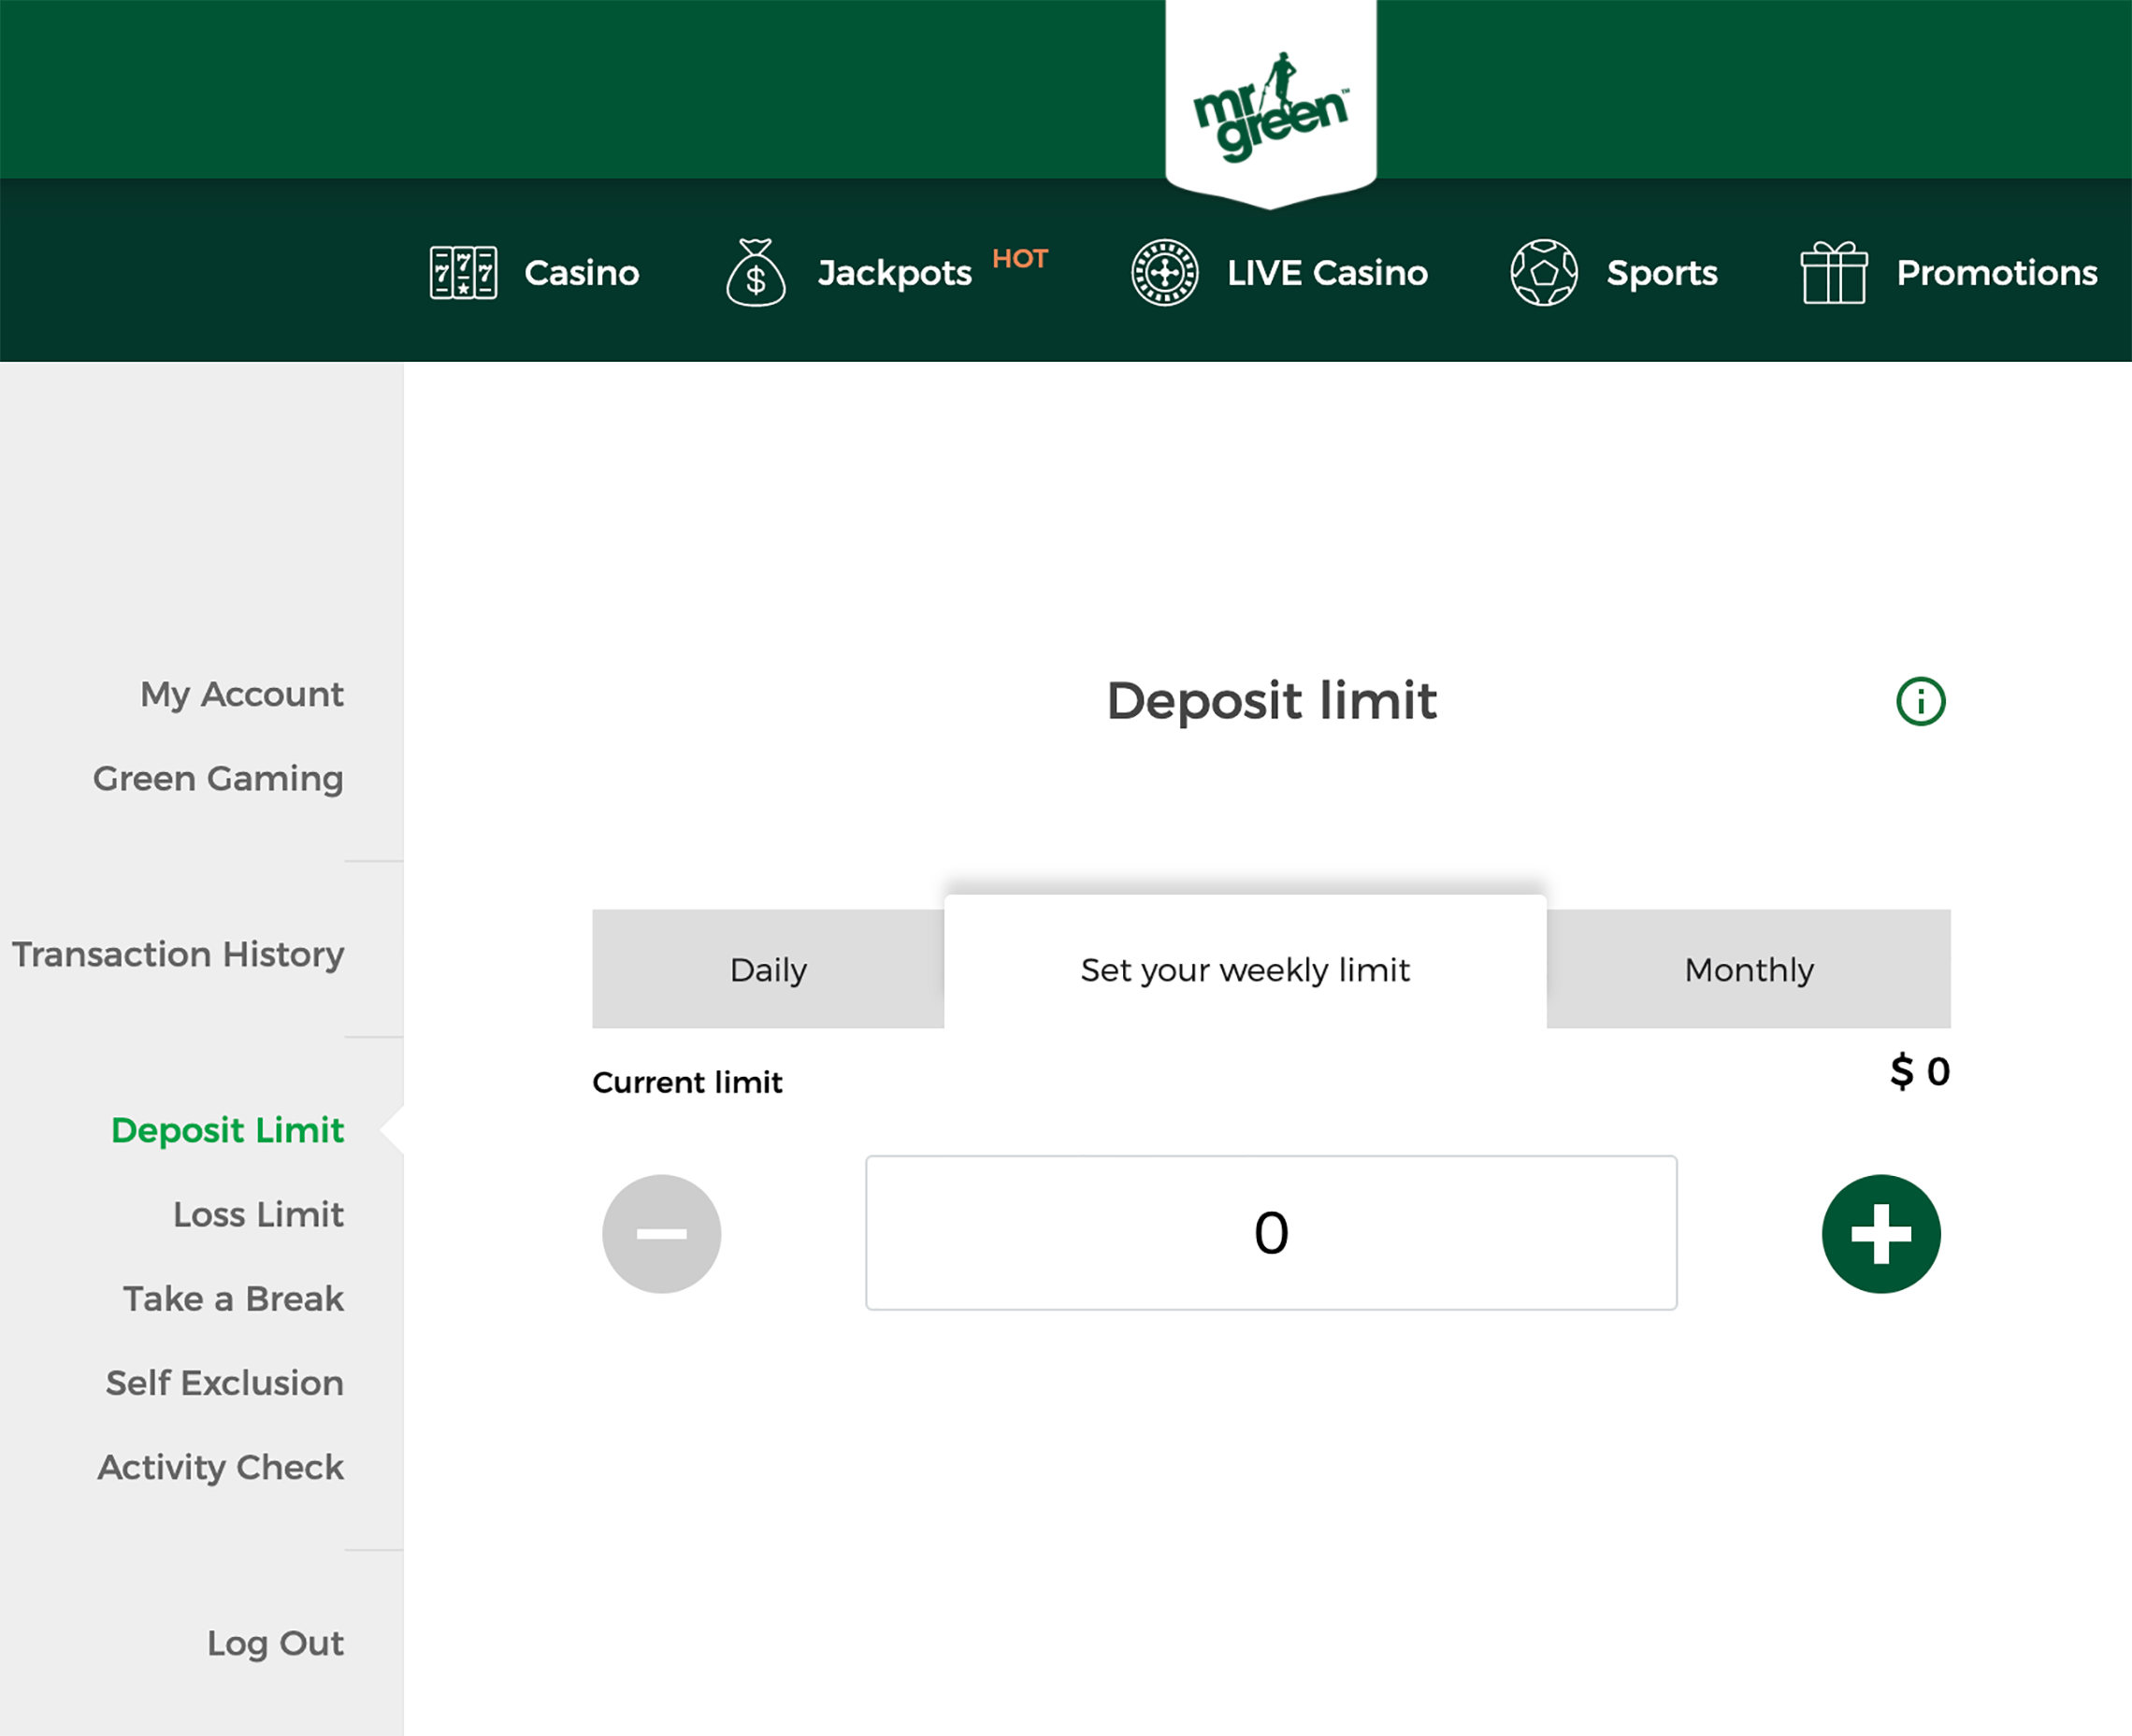2132x1736 pixels.
Task: Increase limit with the plus button
Action: click(x=1880, y=1233)
